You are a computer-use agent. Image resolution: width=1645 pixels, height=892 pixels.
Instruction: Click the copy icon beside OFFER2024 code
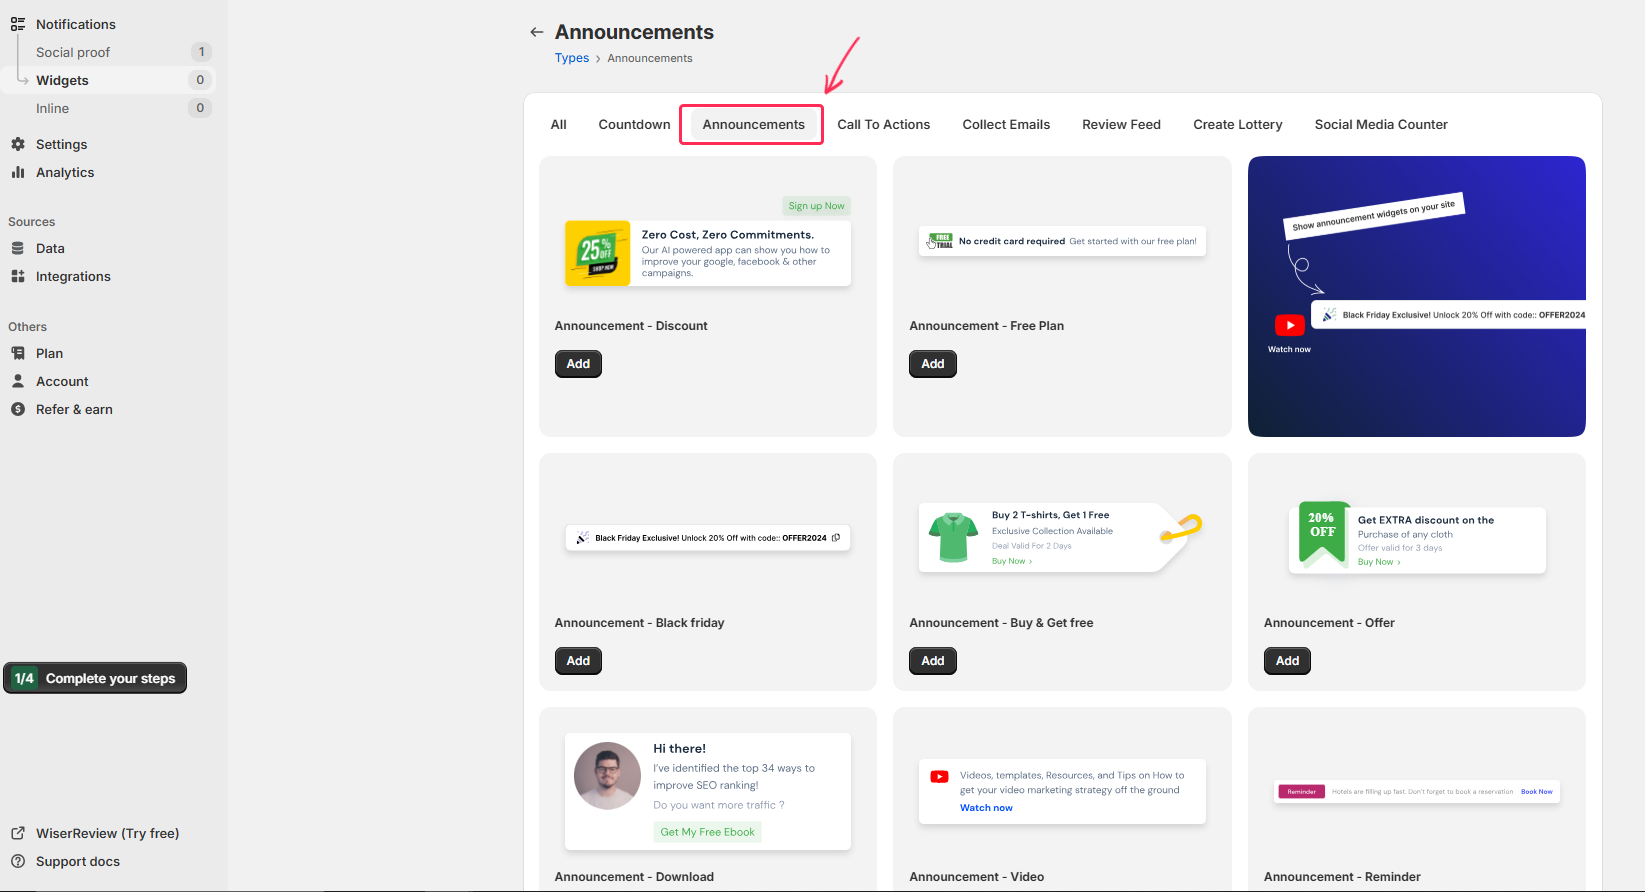pyautogui.click(x=836, y=537)
